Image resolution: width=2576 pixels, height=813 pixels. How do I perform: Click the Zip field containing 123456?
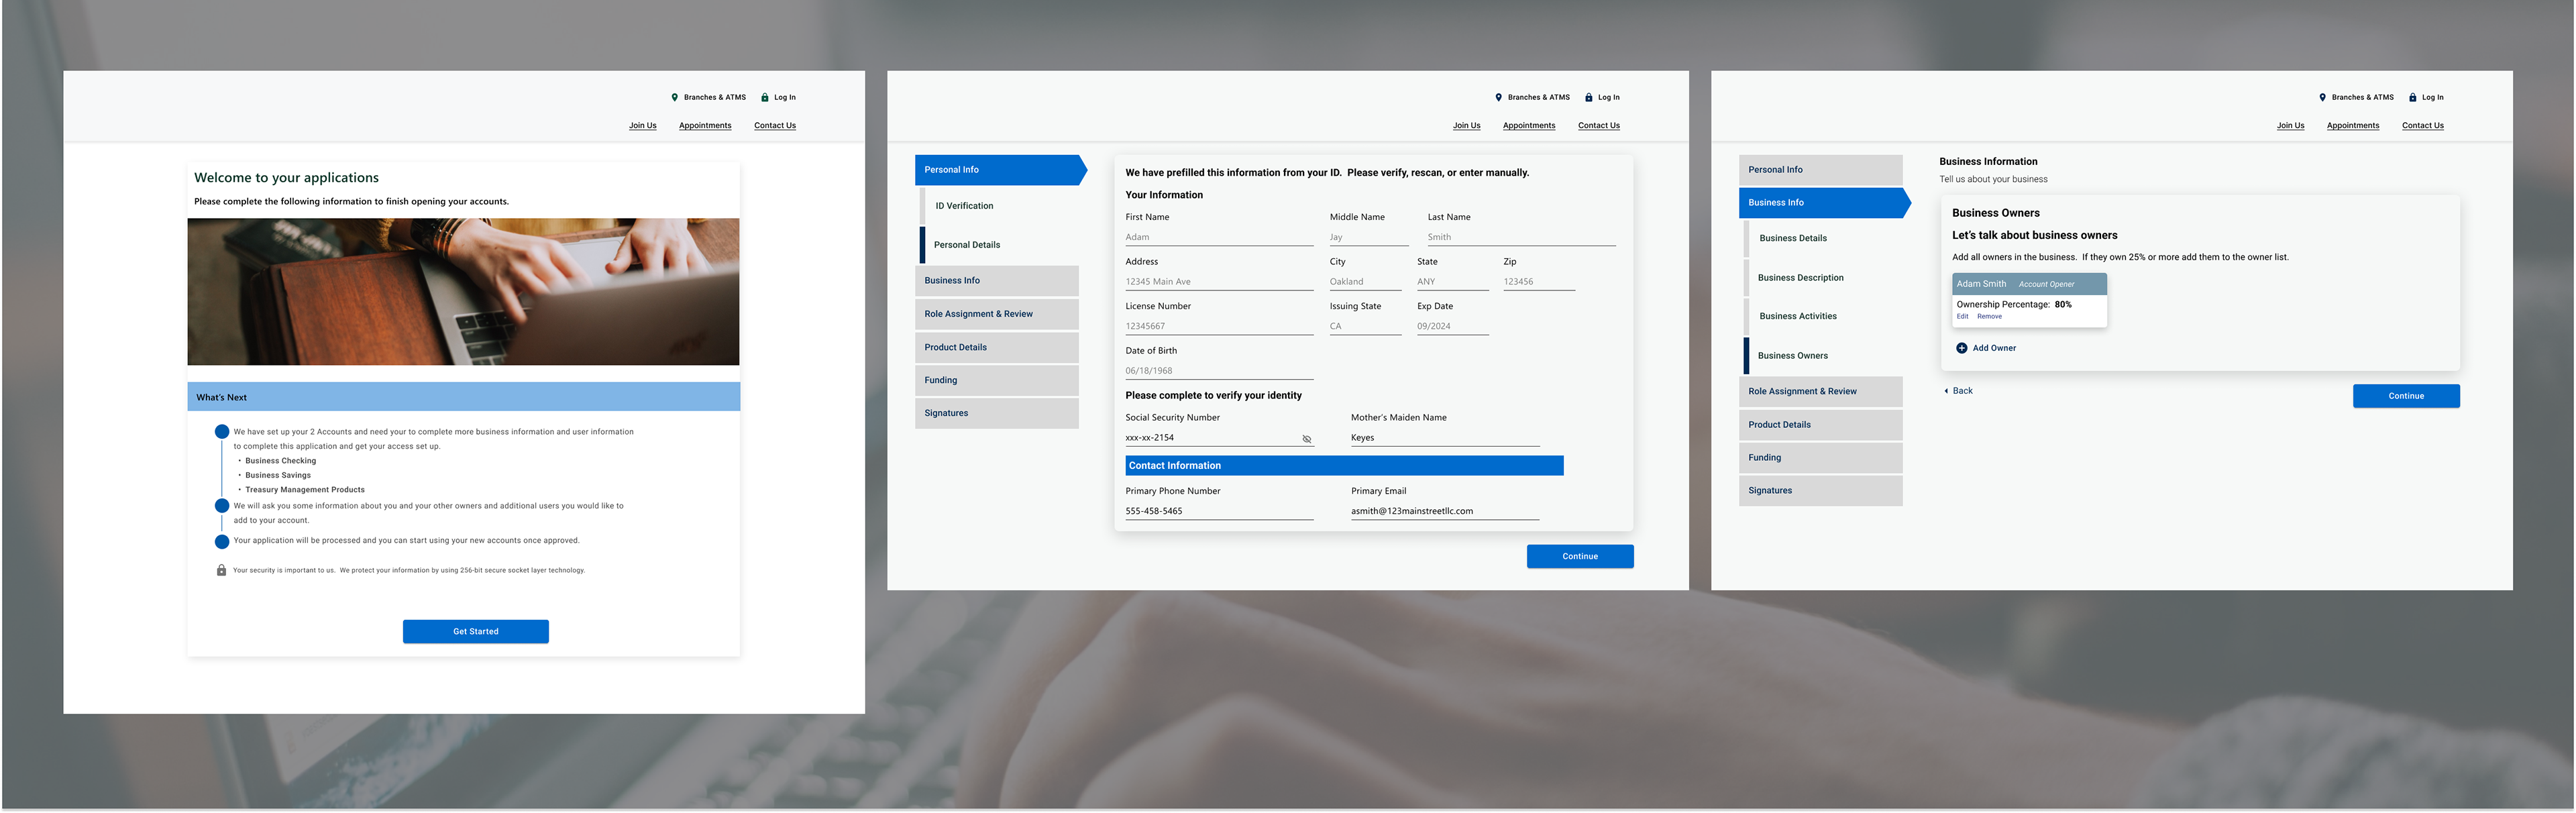click(x=1539, y=282)
